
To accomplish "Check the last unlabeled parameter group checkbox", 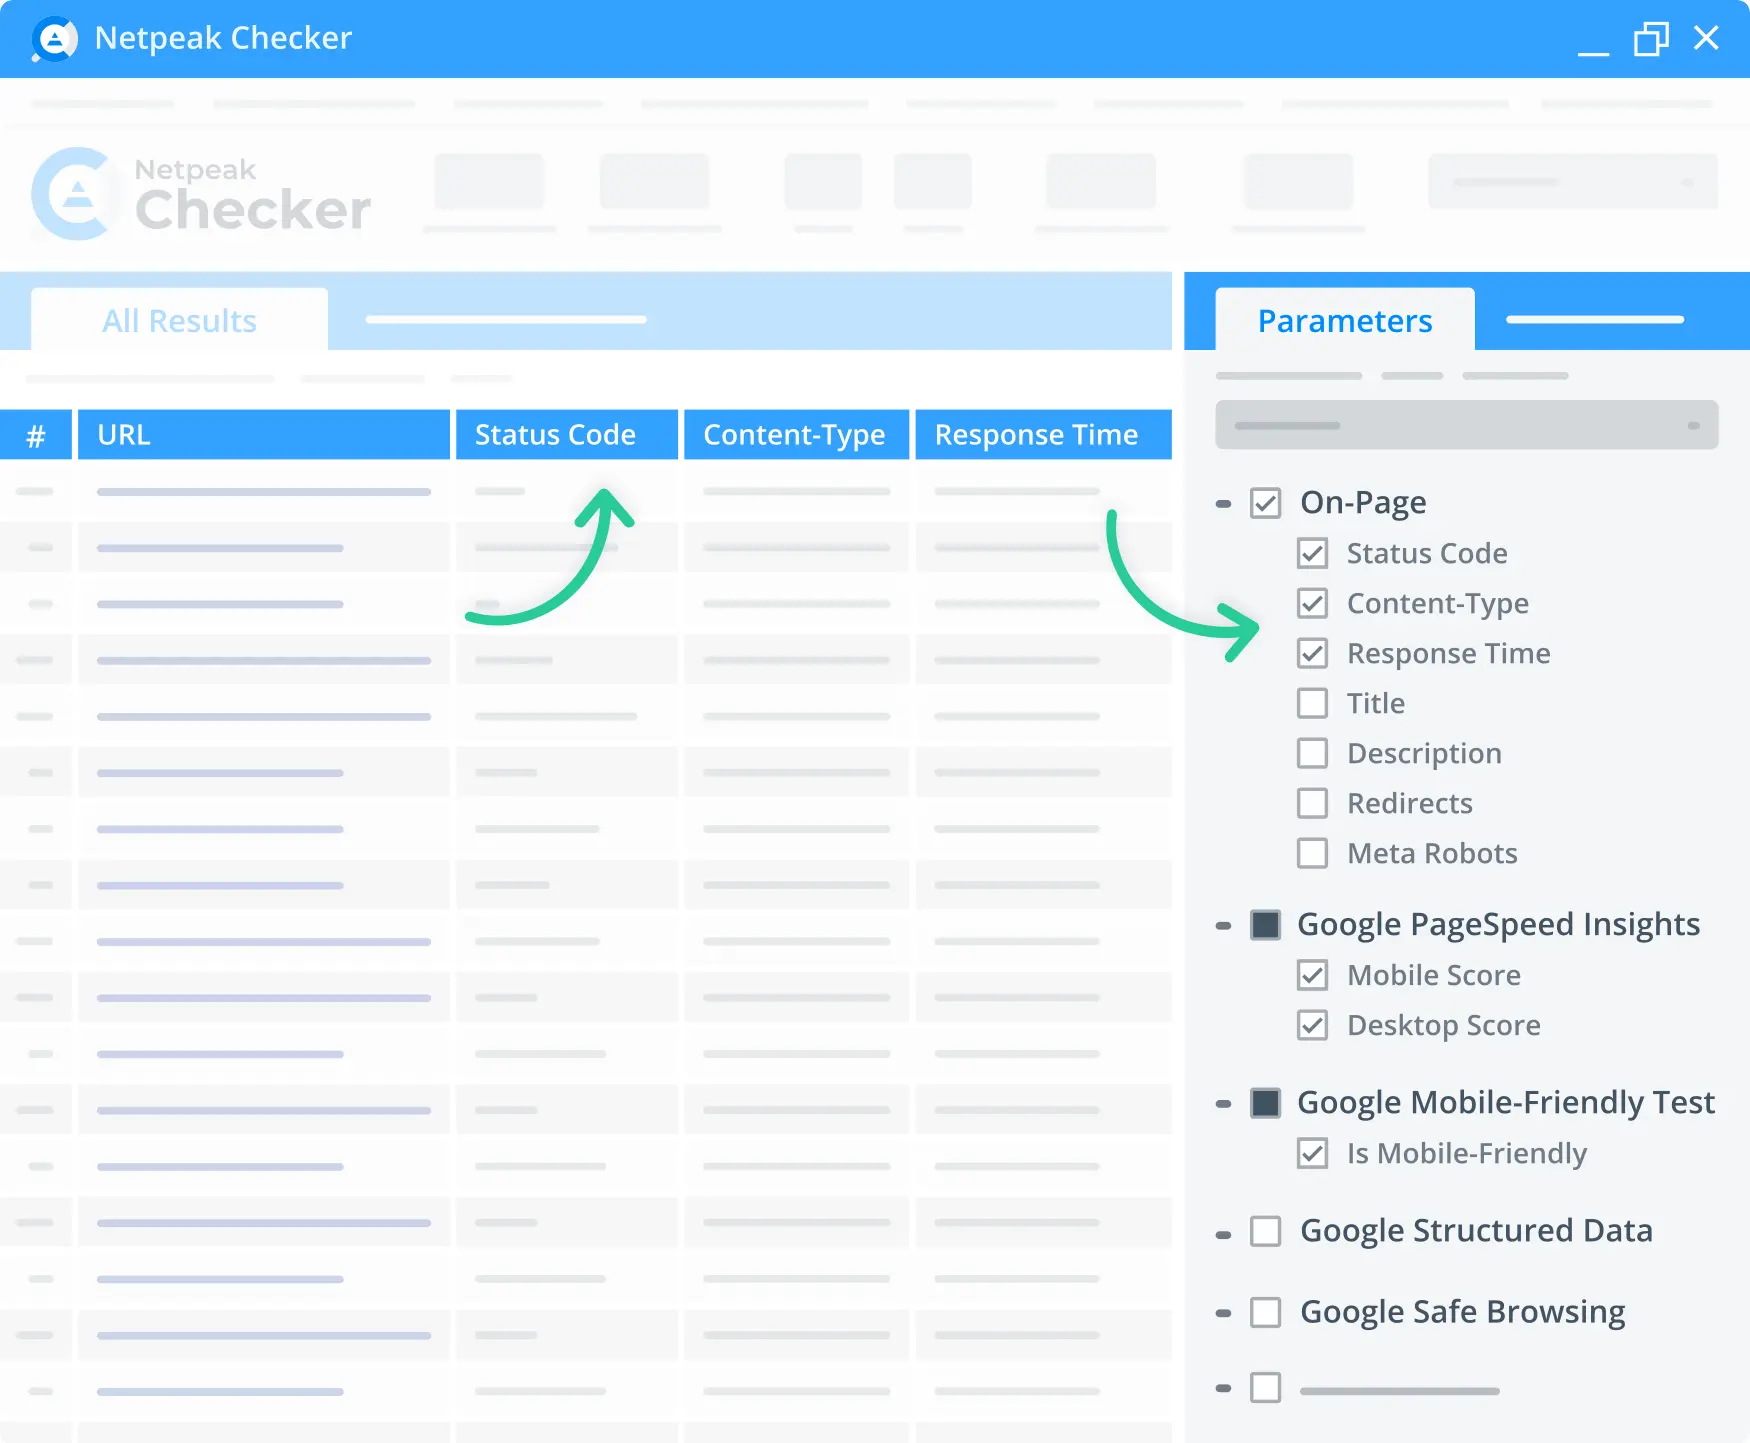I will 1265,1387.
